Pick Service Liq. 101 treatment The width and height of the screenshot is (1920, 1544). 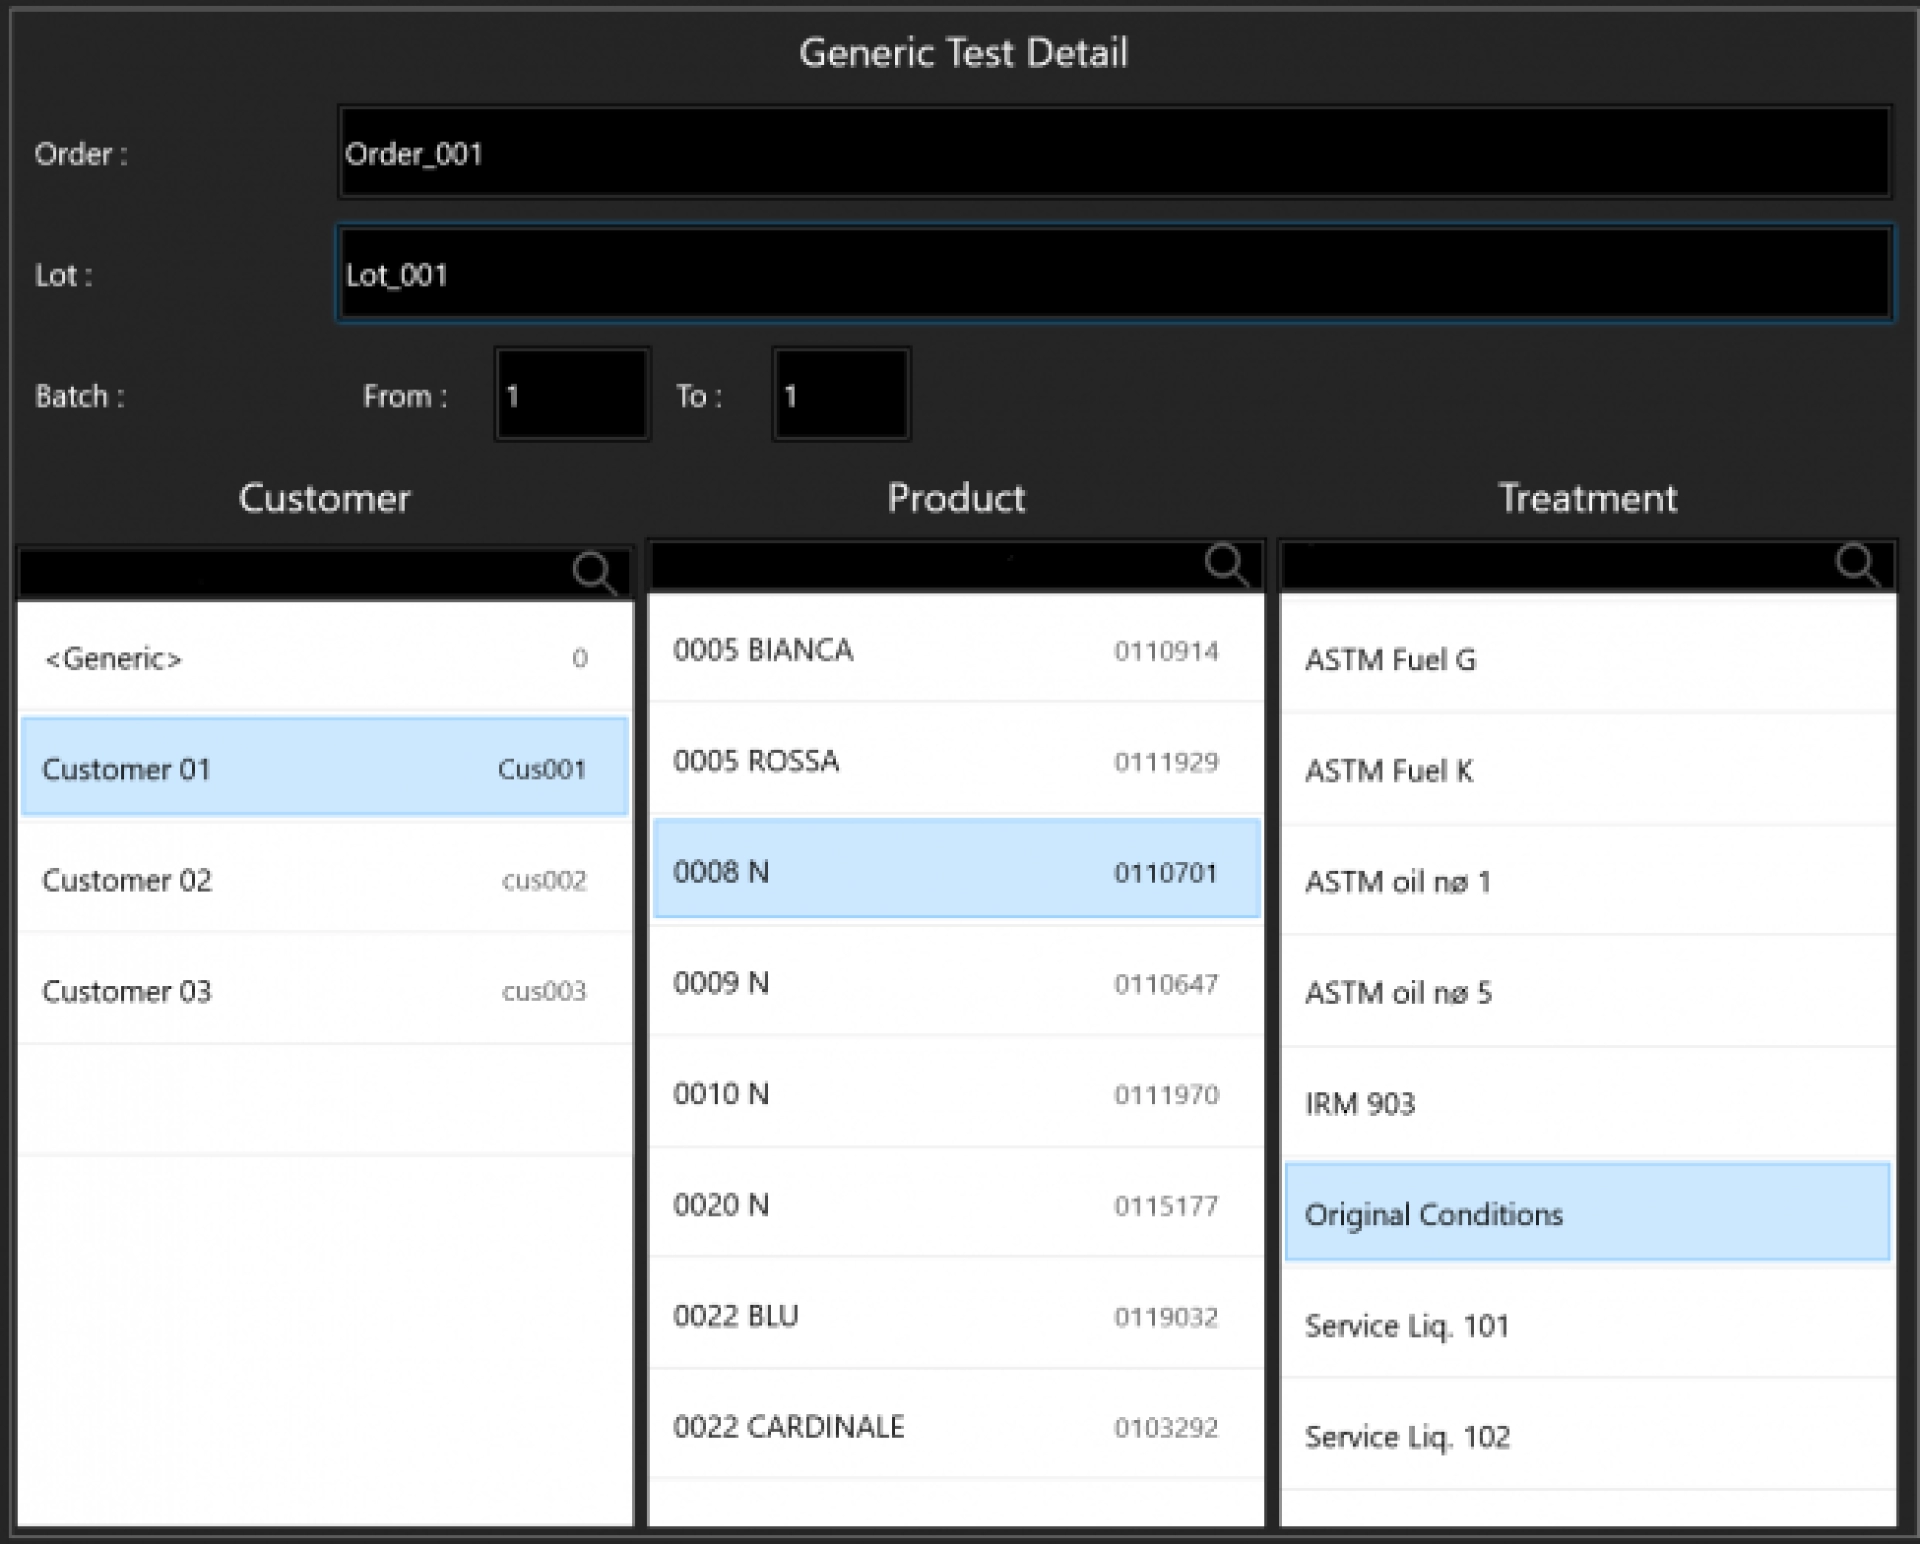1587,1326
